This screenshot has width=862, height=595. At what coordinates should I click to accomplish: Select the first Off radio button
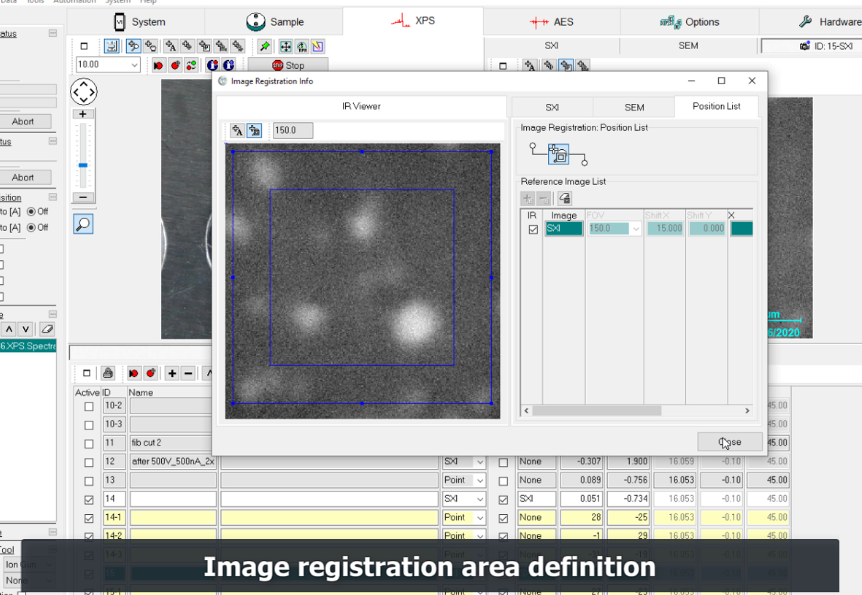click(x=31, y=211)
